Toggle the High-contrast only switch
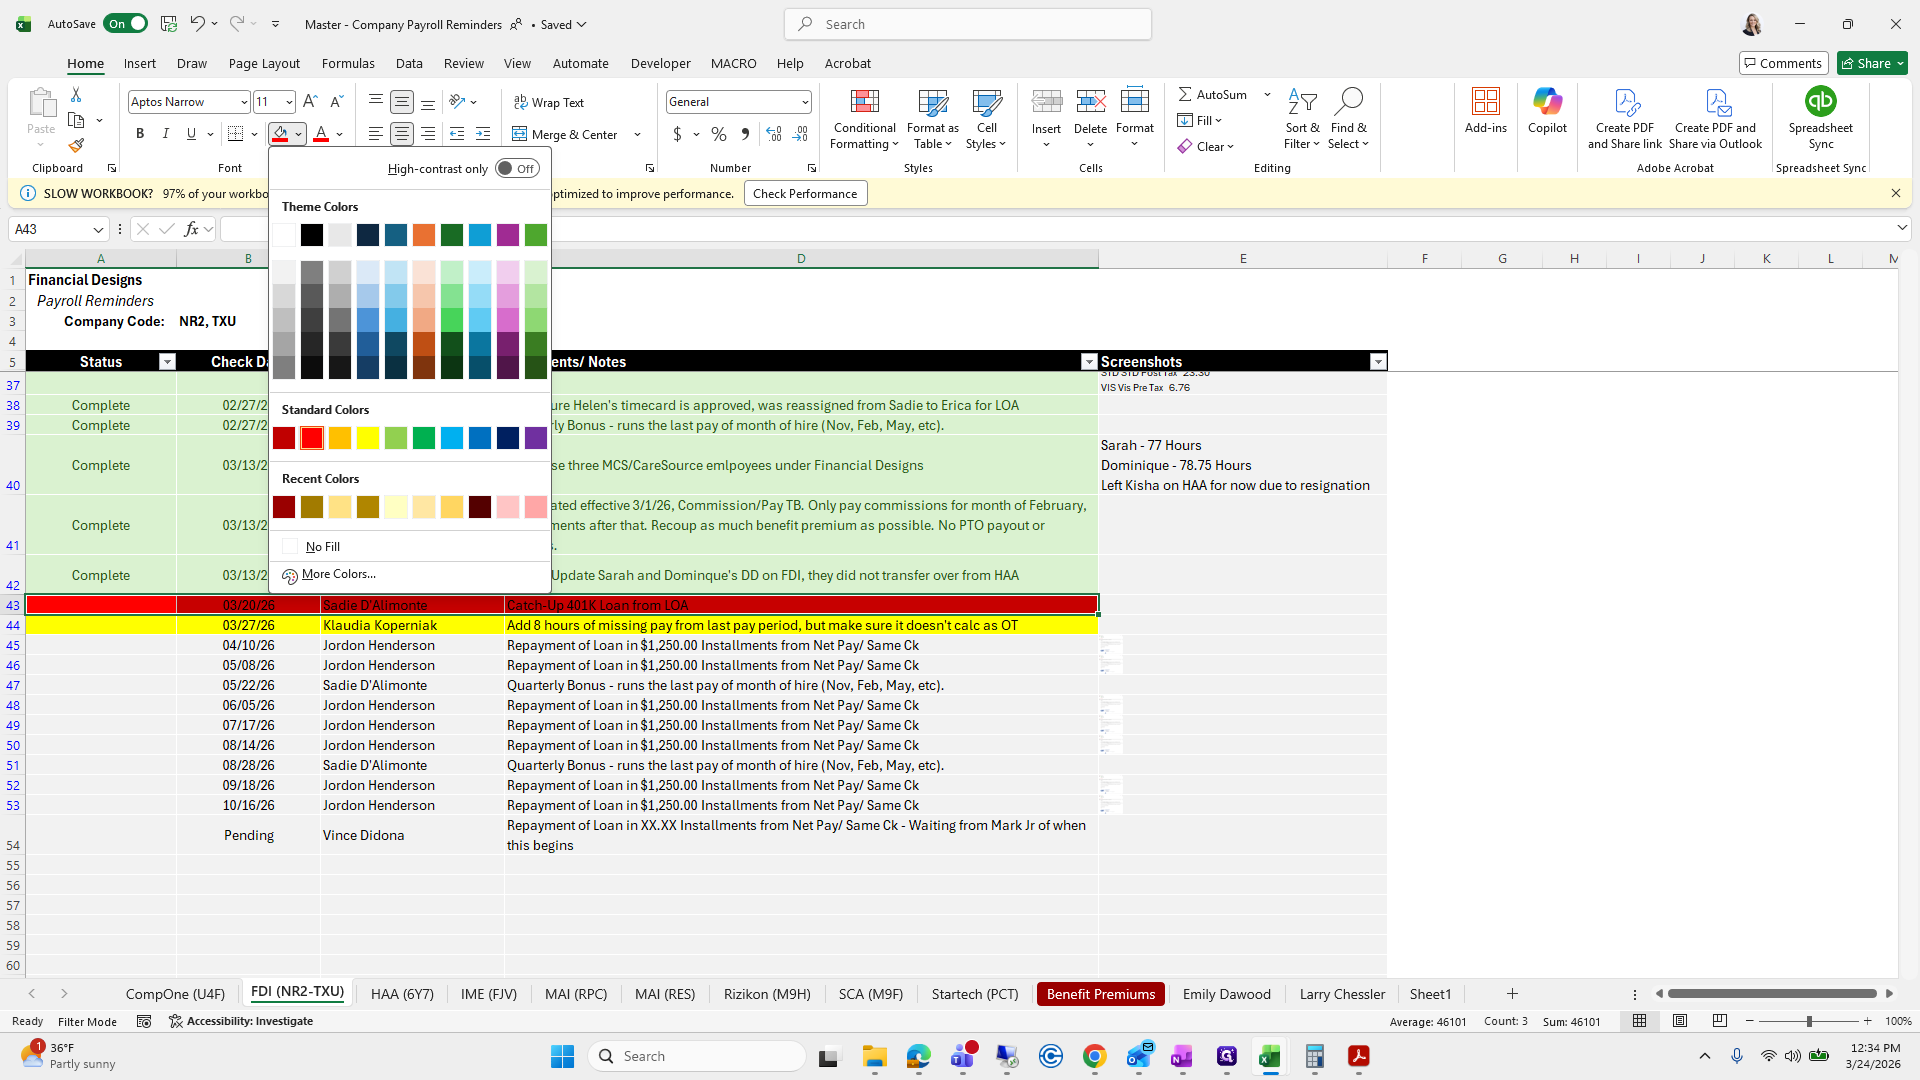Screen dimensions: 1920x1080 tap(517, 168)
